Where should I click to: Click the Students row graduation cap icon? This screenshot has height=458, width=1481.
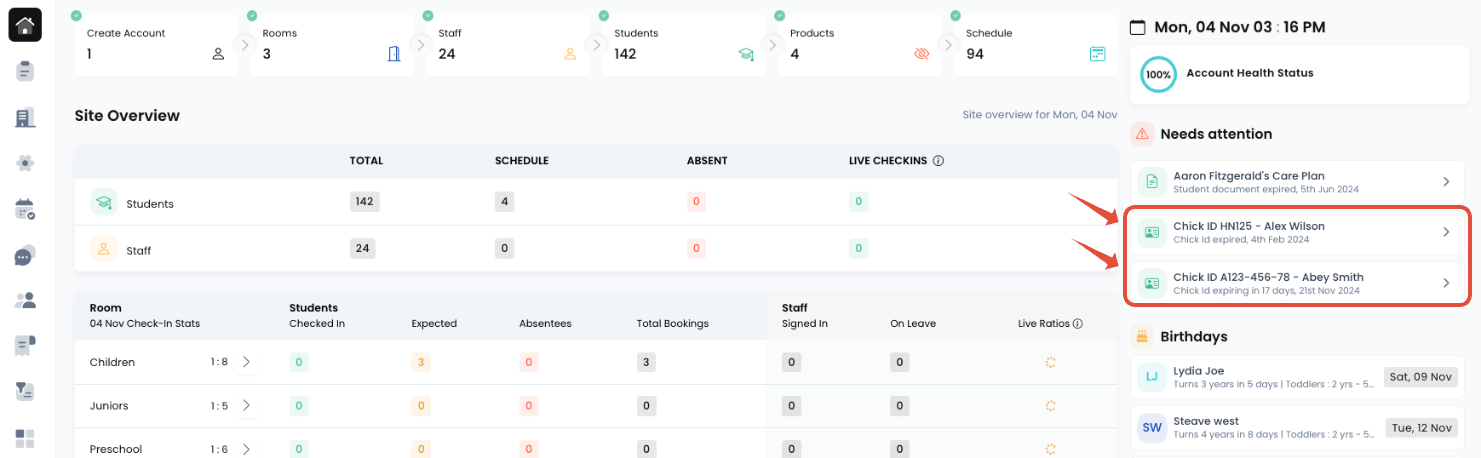104,203
